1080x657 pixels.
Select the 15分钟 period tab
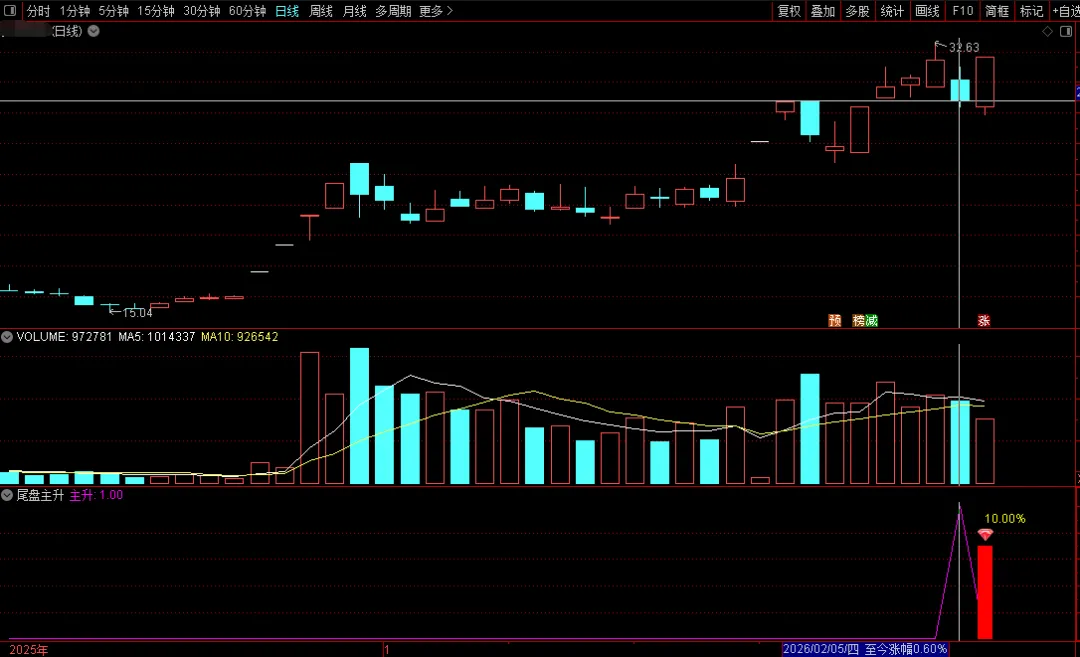[x=156, y=11]
